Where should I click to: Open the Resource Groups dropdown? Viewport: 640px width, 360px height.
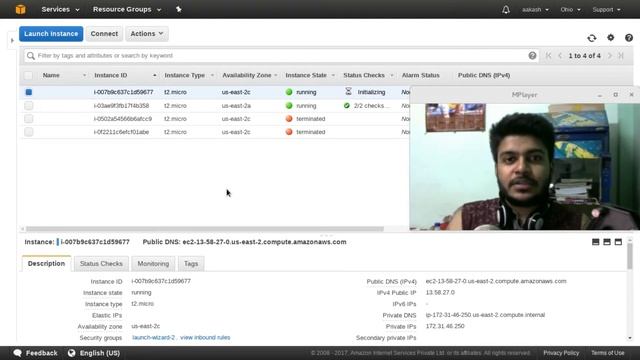127,9
